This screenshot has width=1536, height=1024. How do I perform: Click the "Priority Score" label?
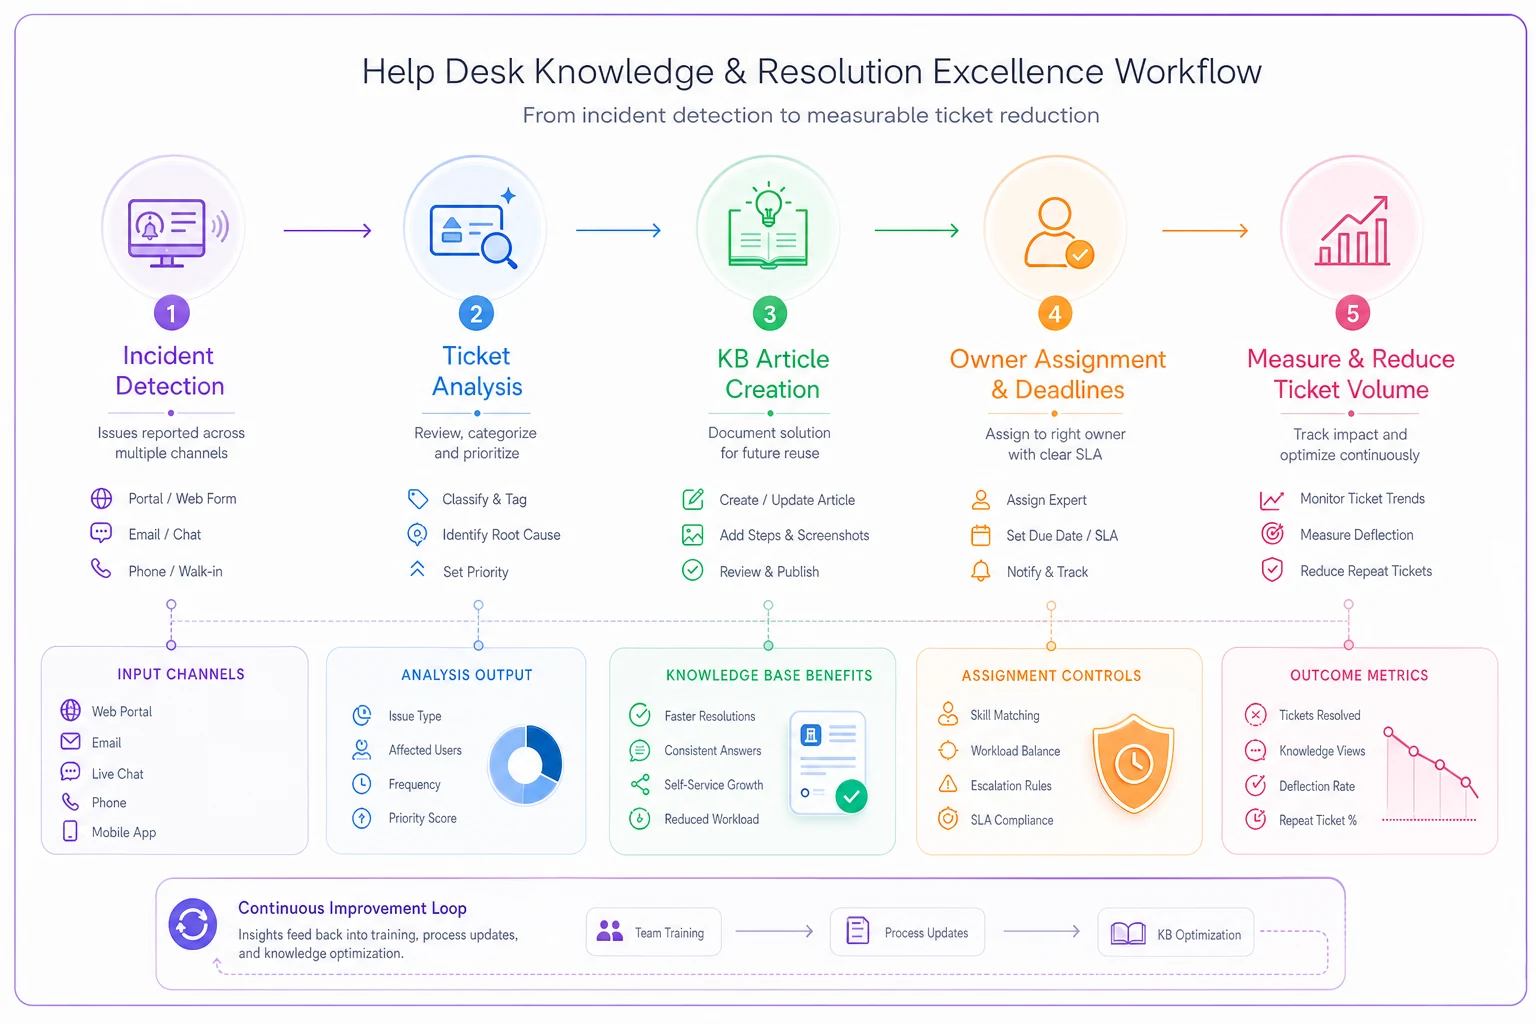[422, 818]
